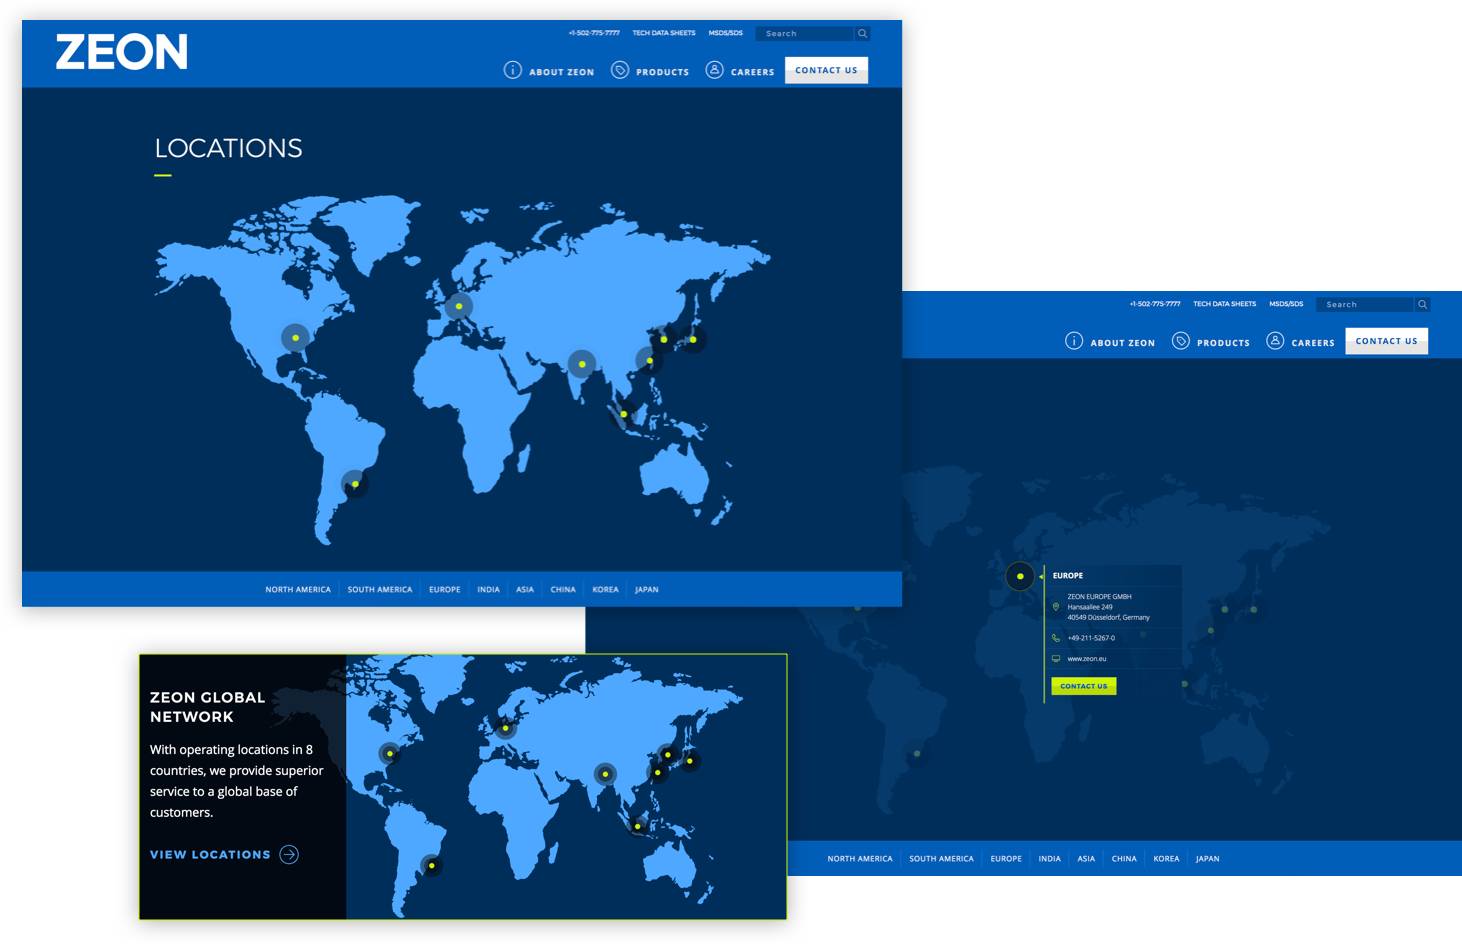Open About Zeon menu on Europe detail page
The width and height of the screenshot is (1462, 944).
(1110, 341)
